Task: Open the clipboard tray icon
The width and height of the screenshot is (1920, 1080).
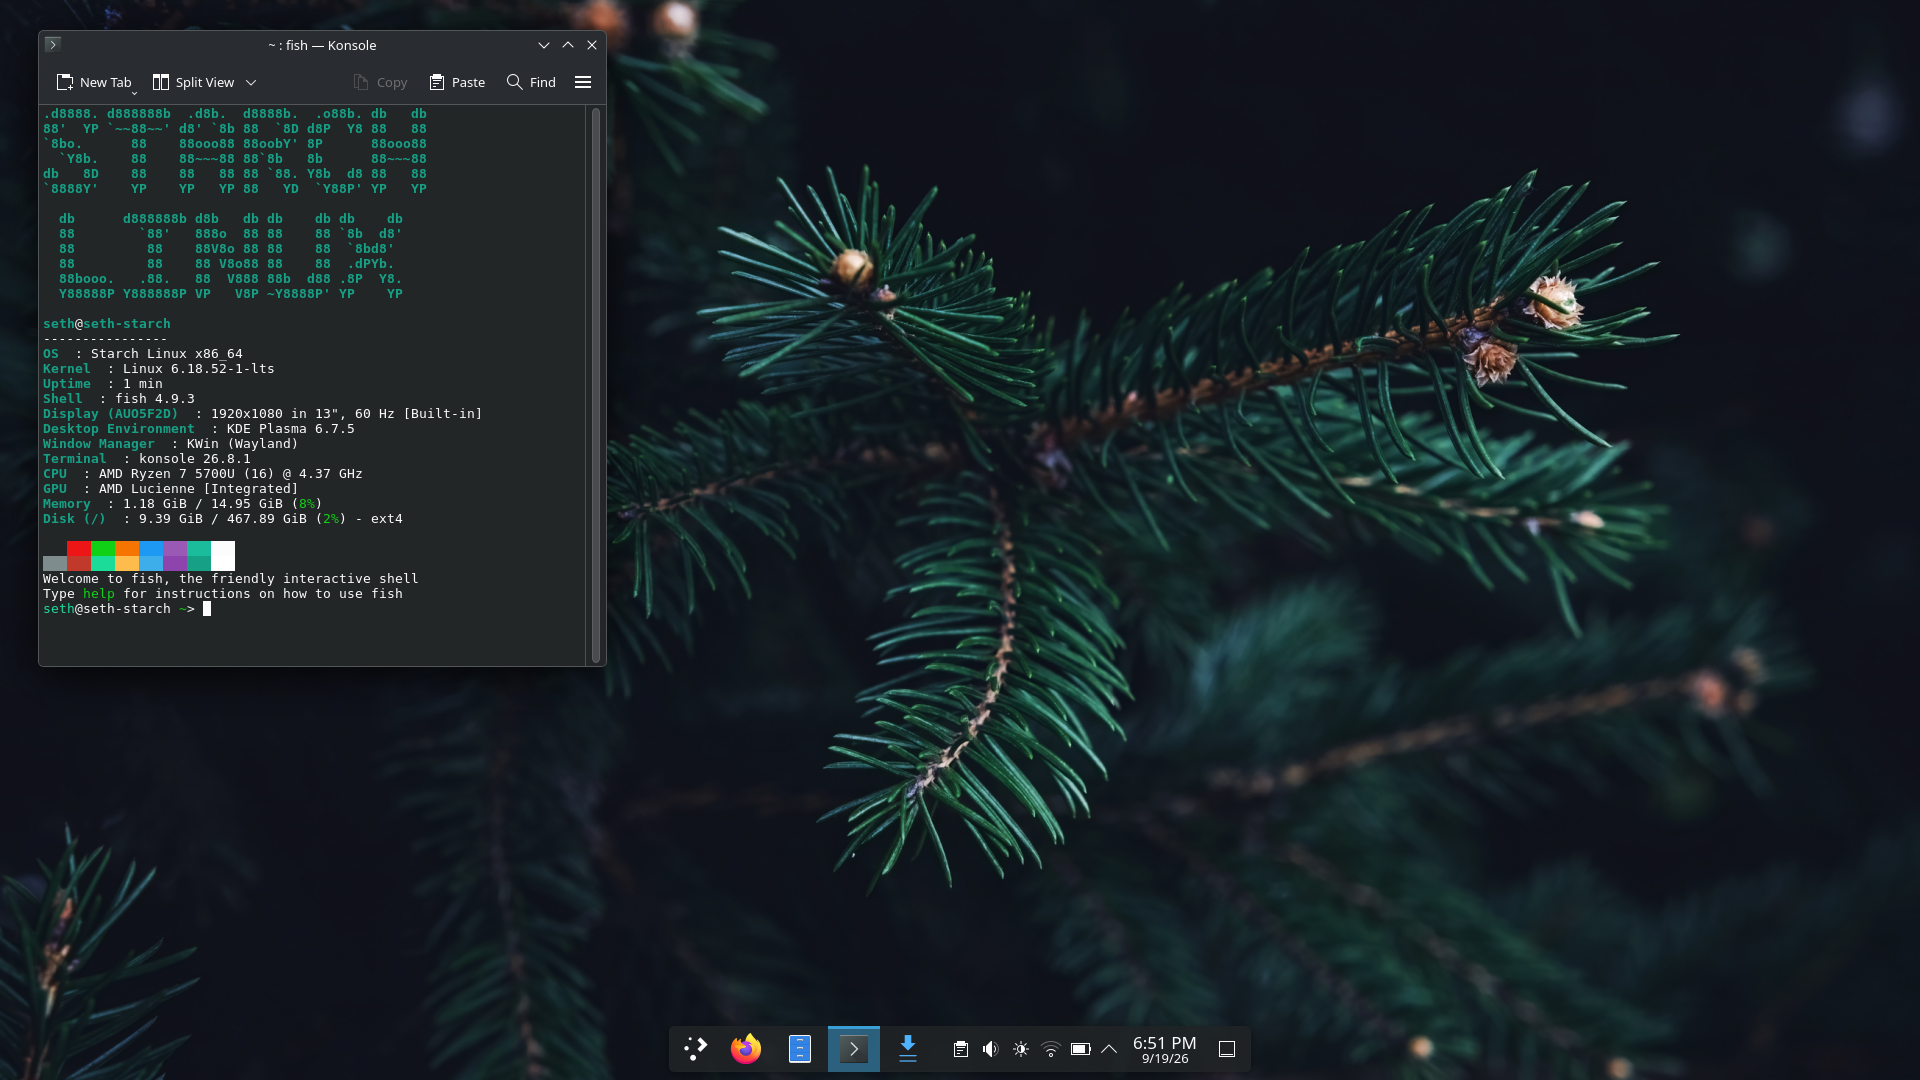Action: point(961,1049)
